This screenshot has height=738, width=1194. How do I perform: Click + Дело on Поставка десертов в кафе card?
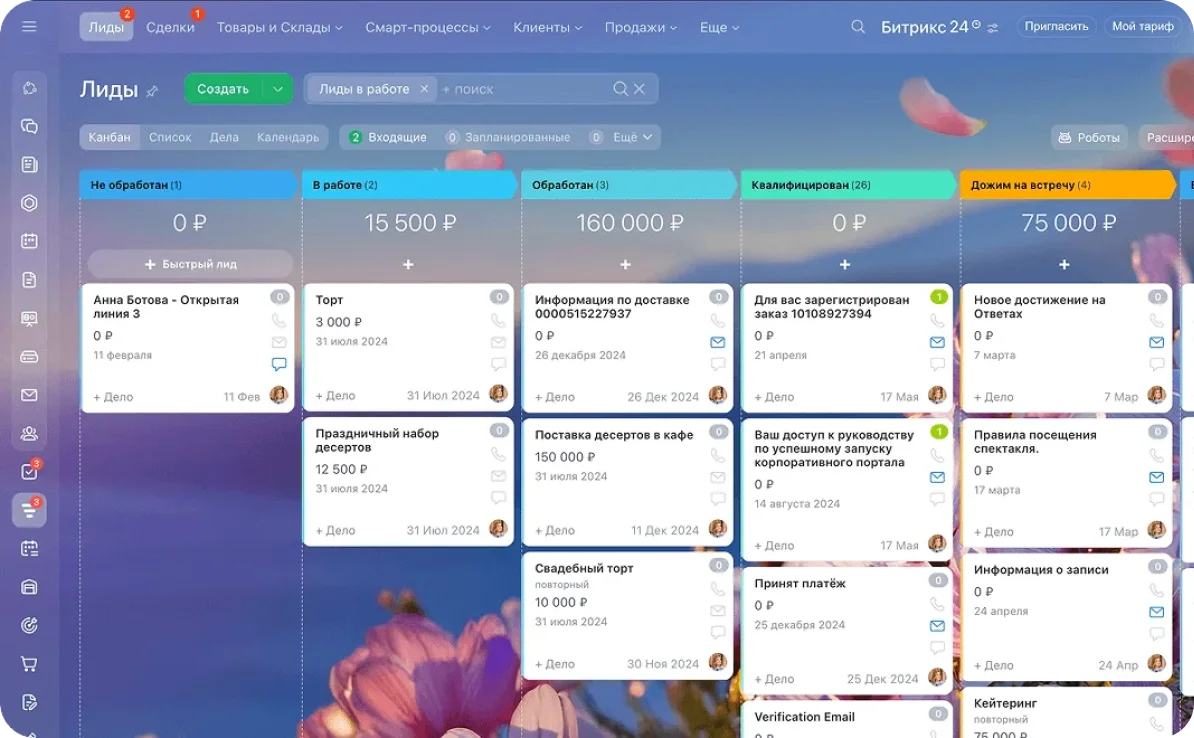coord(554,531)
